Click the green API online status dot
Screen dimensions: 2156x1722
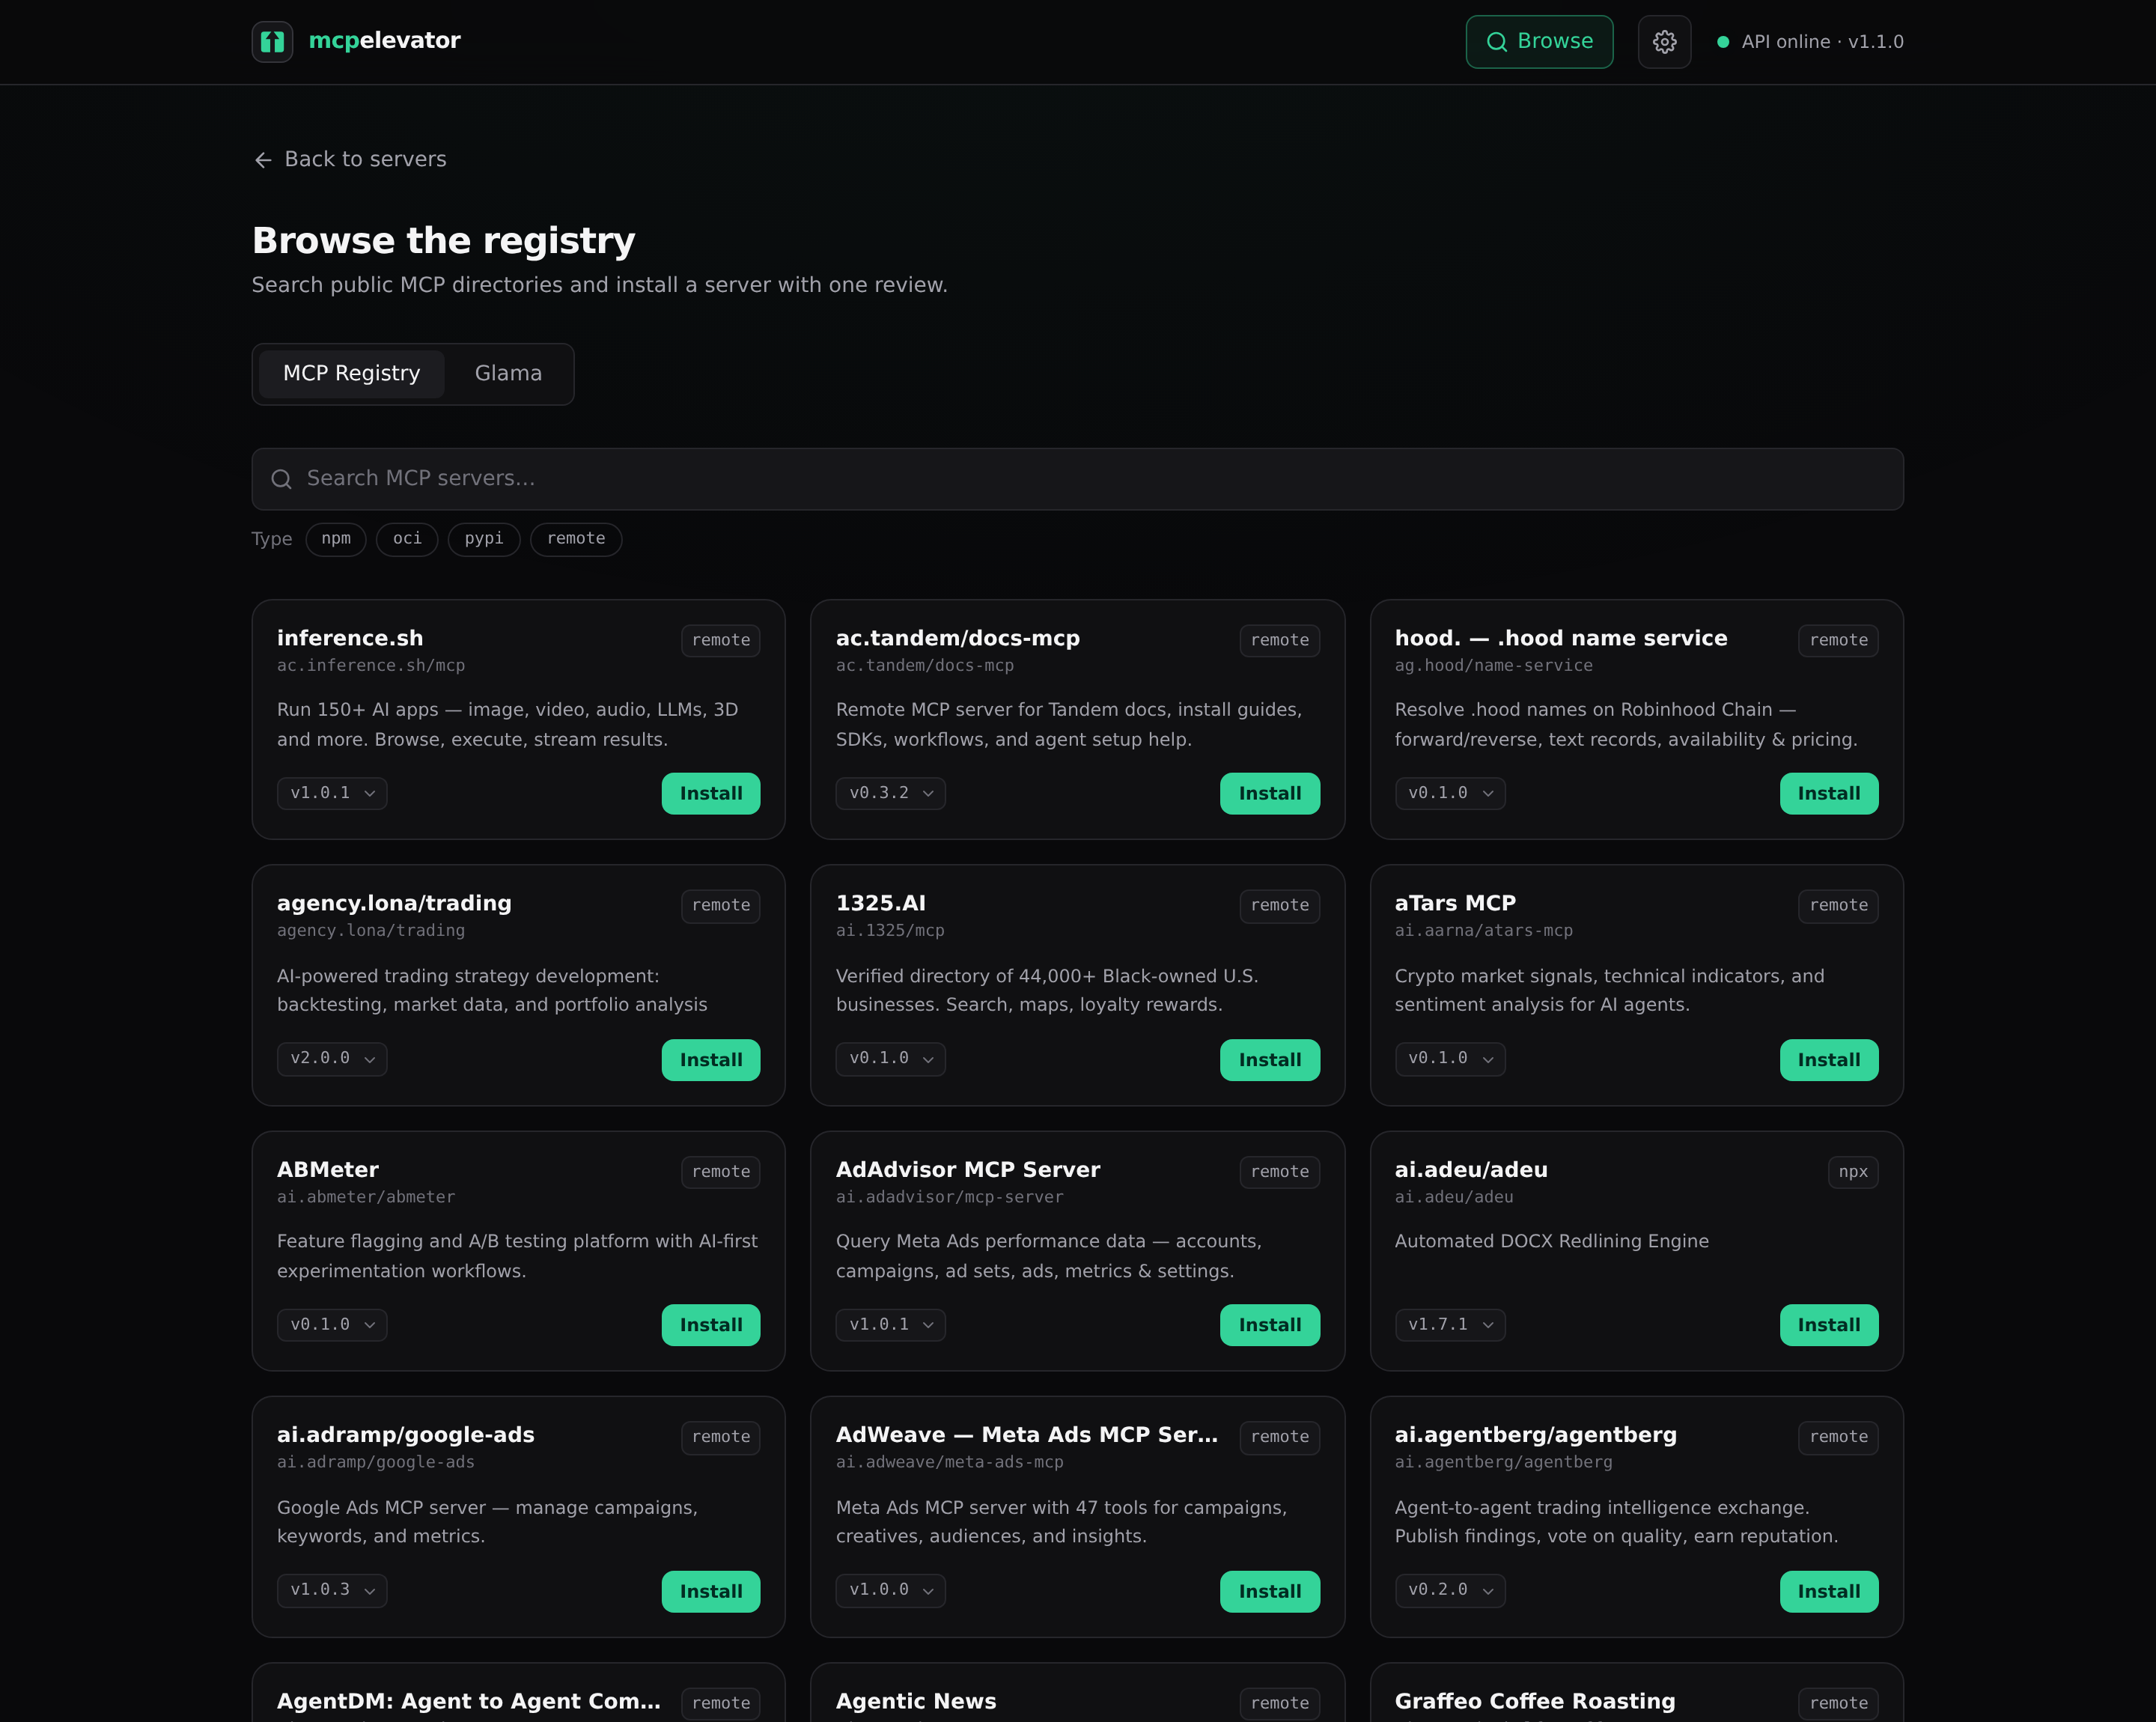tap(1723, 42)
